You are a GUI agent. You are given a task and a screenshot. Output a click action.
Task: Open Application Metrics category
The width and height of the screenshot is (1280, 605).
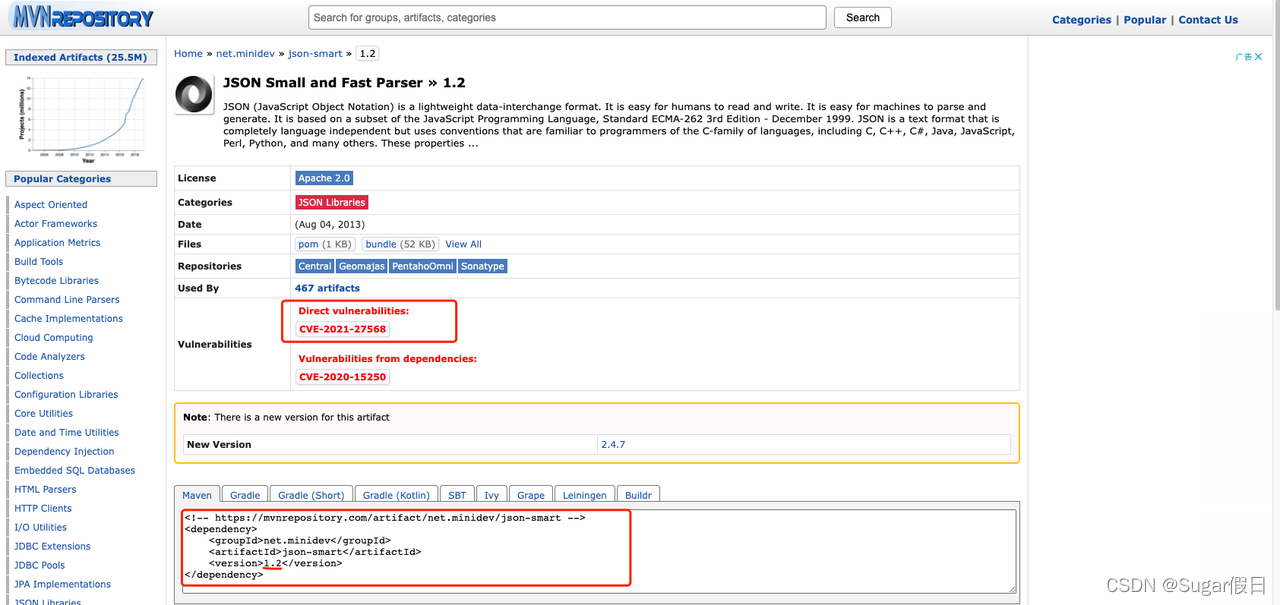click(57, 243)
